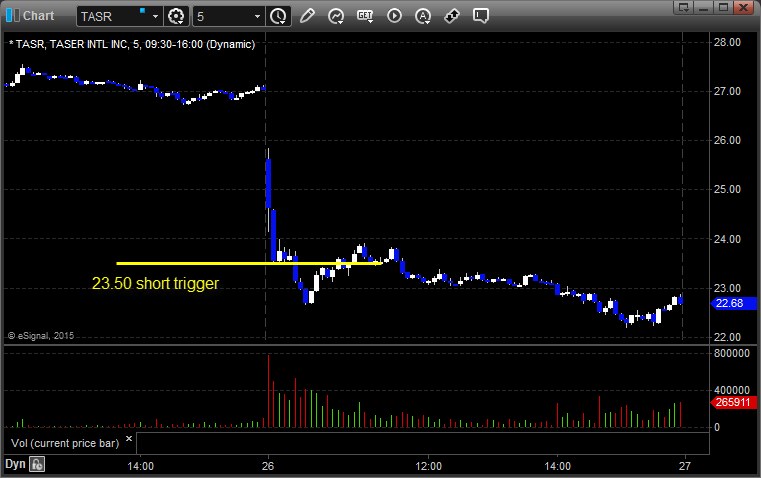Click the 27.00 price axis label
The width and height of the screenshot is (761, 478).
pos(727,91)
